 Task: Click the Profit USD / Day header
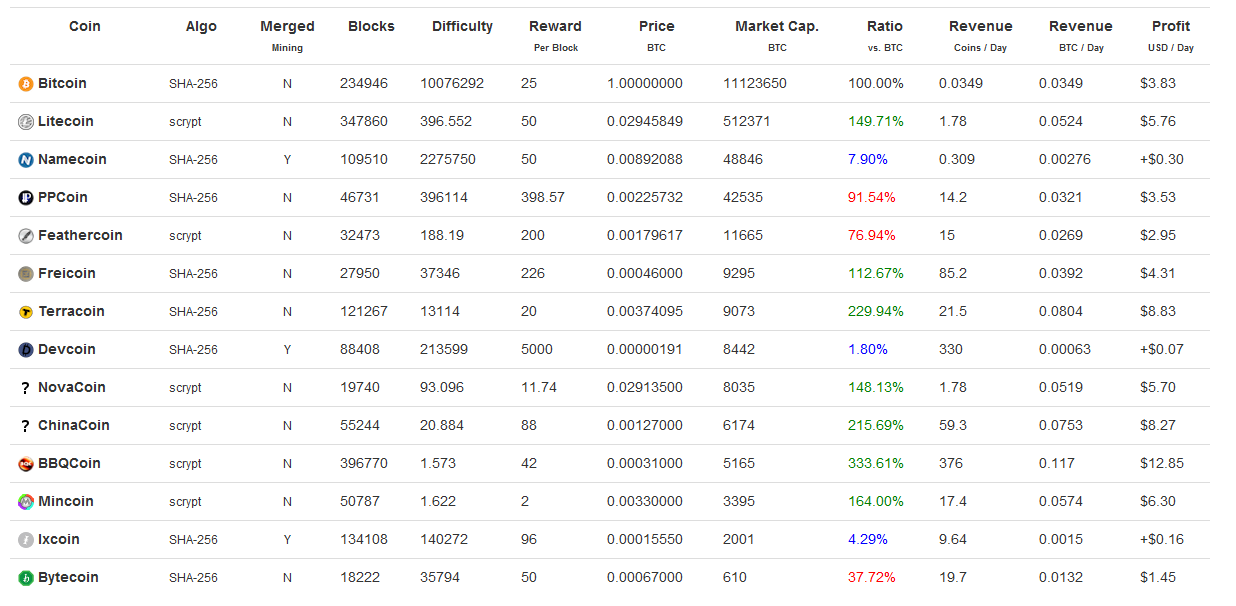pyautogui.click(x=1170, y=27)
